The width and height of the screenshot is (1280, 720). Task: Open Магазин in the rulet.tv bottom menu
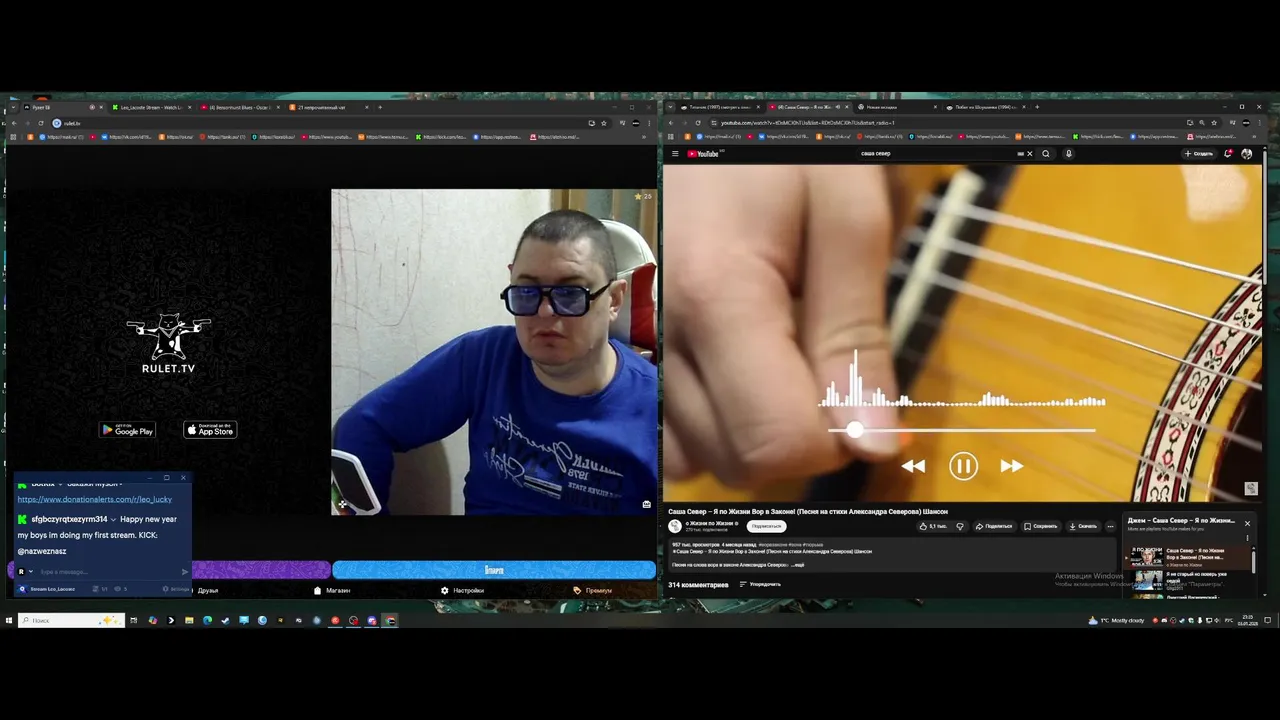click(x=332, y=590)
